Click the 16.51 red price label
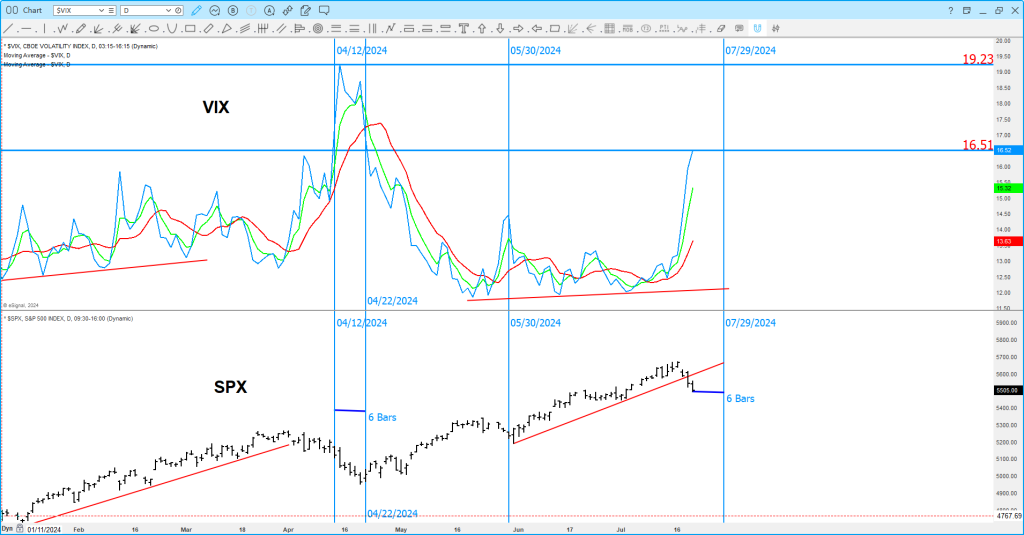 978,145
